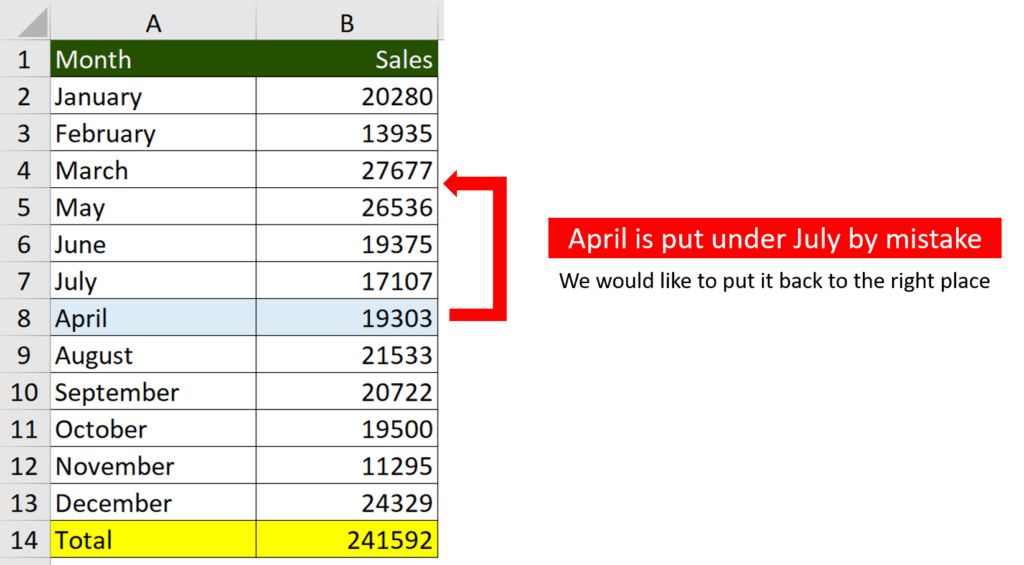
Task: Click sales value 11295
Action: 347,466
